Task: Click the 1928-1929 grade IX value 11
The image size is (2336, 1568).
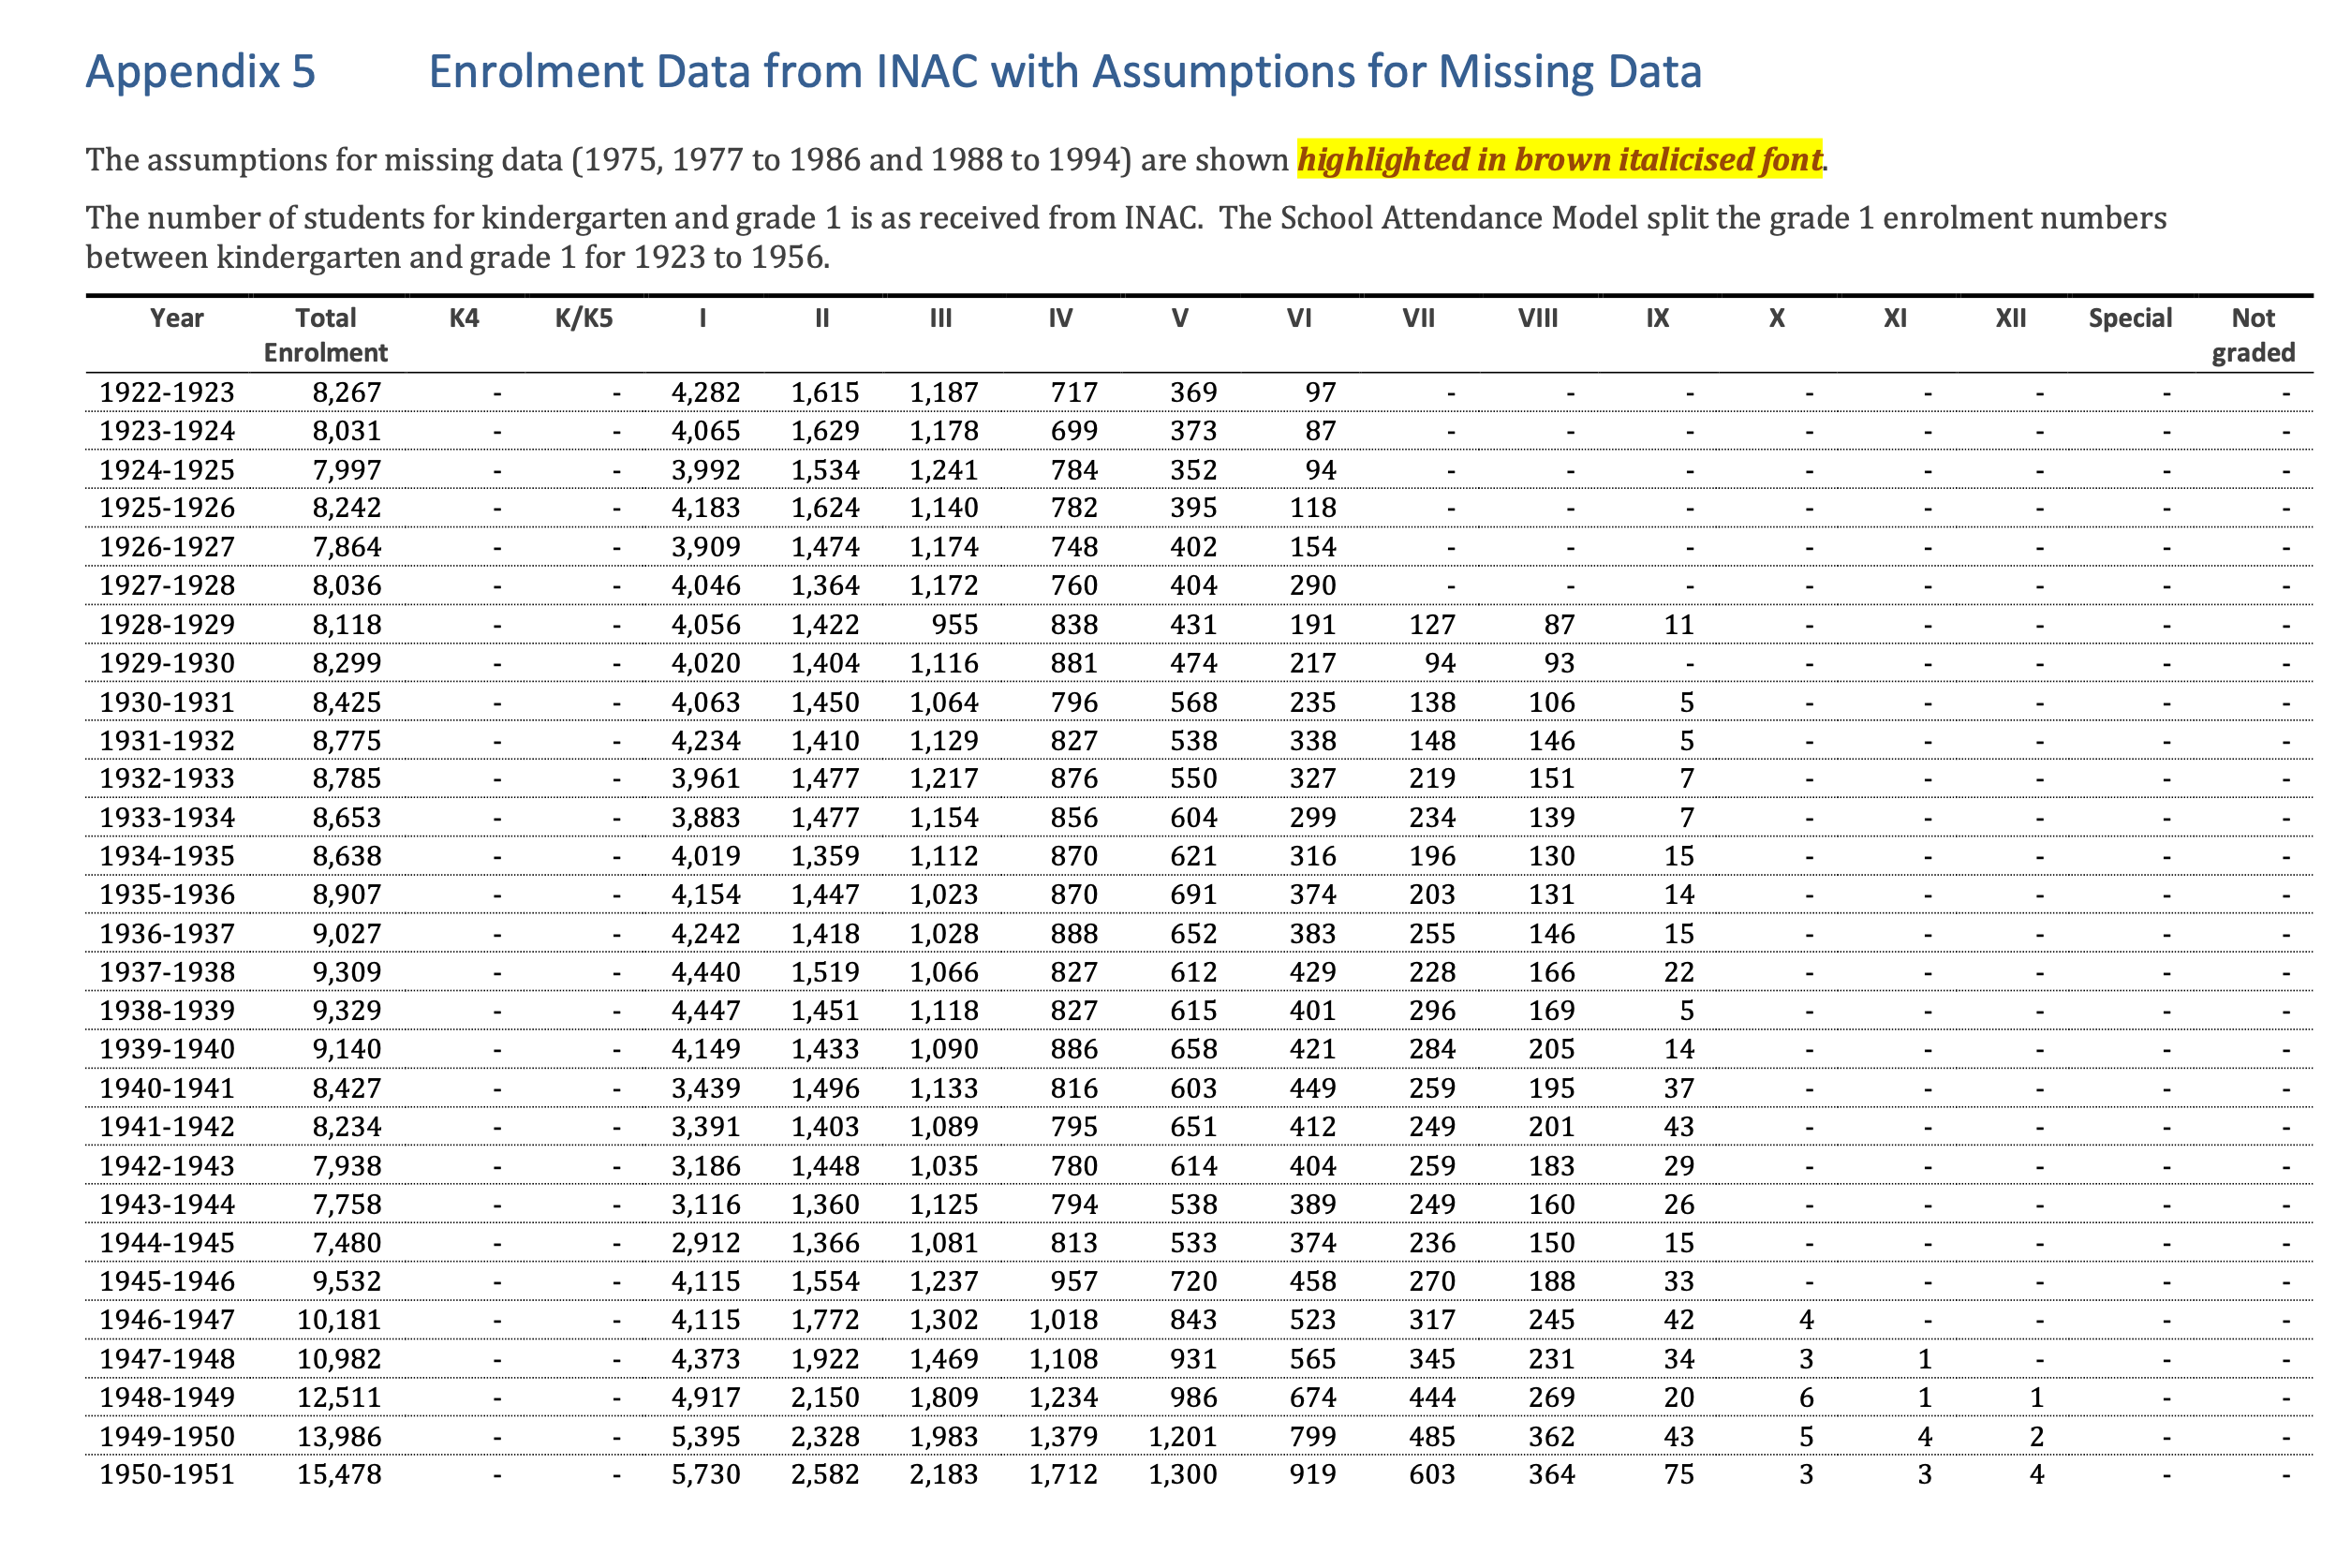Action: tap(1679, 625)
